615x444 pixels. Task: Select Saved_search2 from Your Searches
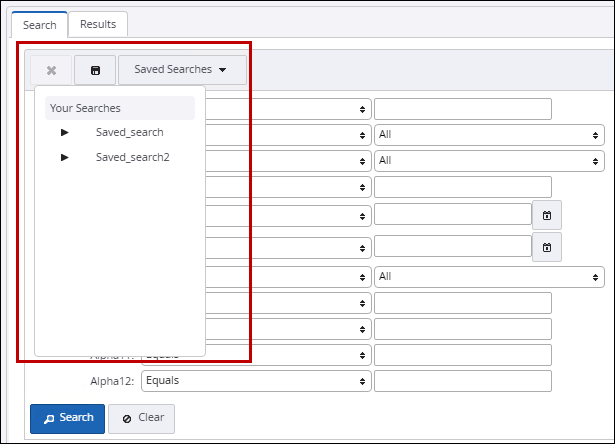tap(132, 157)
